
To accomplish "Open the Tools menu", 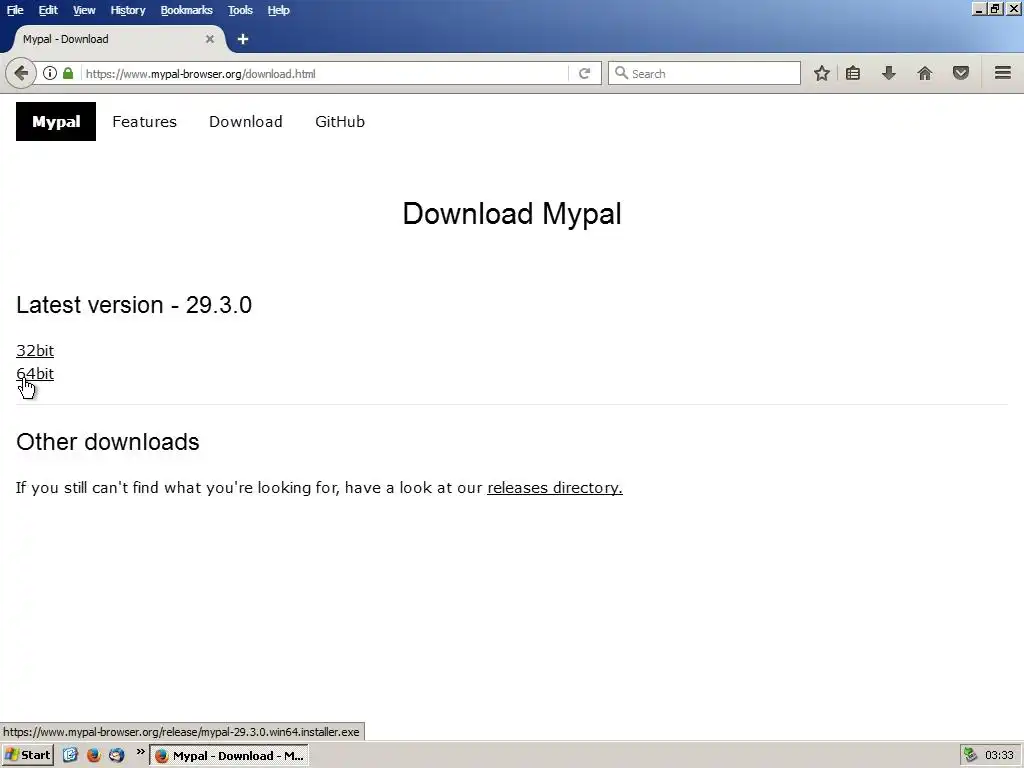I will (240, 10).
